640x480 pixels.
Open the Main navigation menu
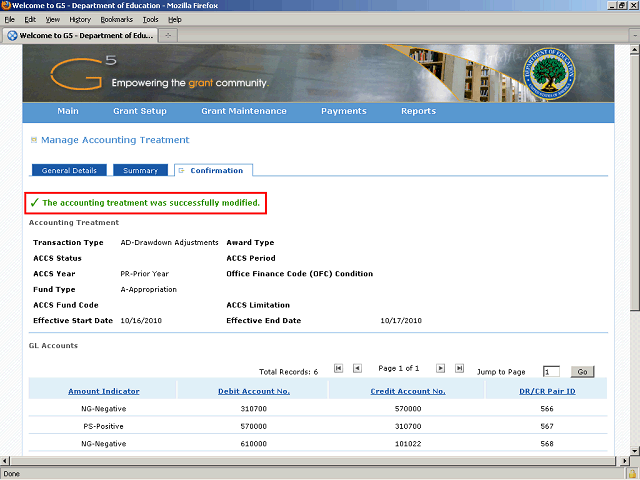click(68, 111)
